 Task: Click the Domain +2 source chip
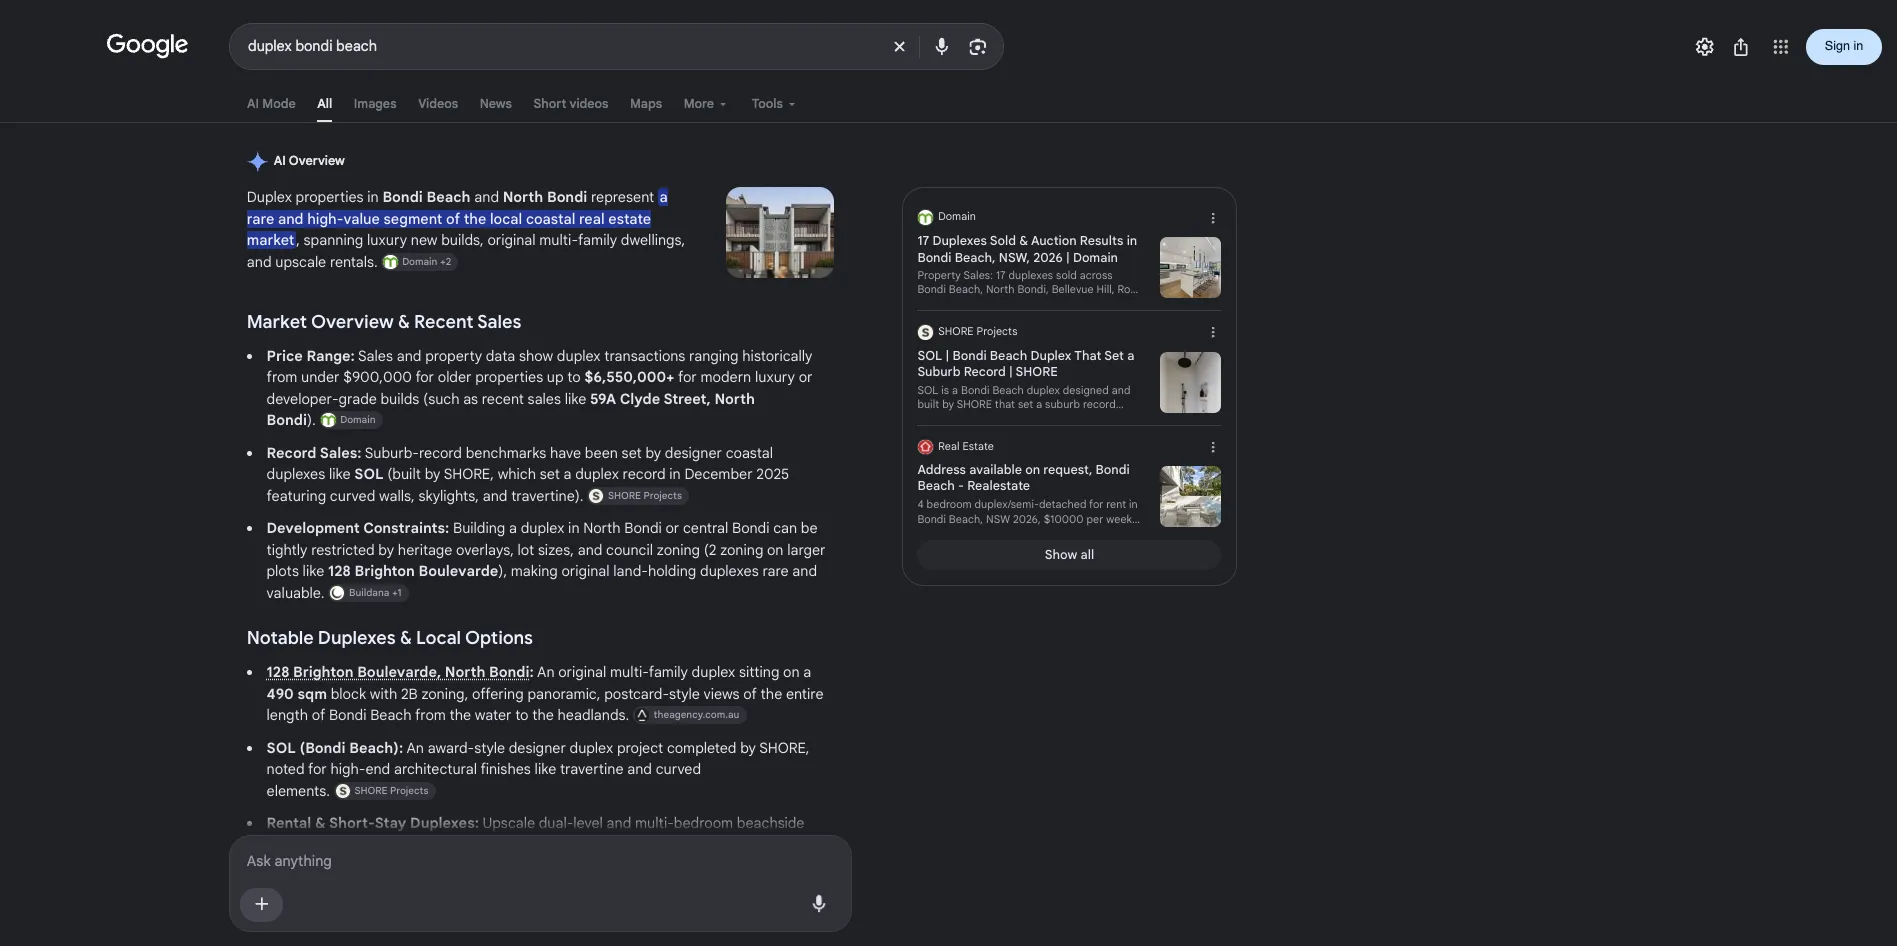(x=419, y=262)
